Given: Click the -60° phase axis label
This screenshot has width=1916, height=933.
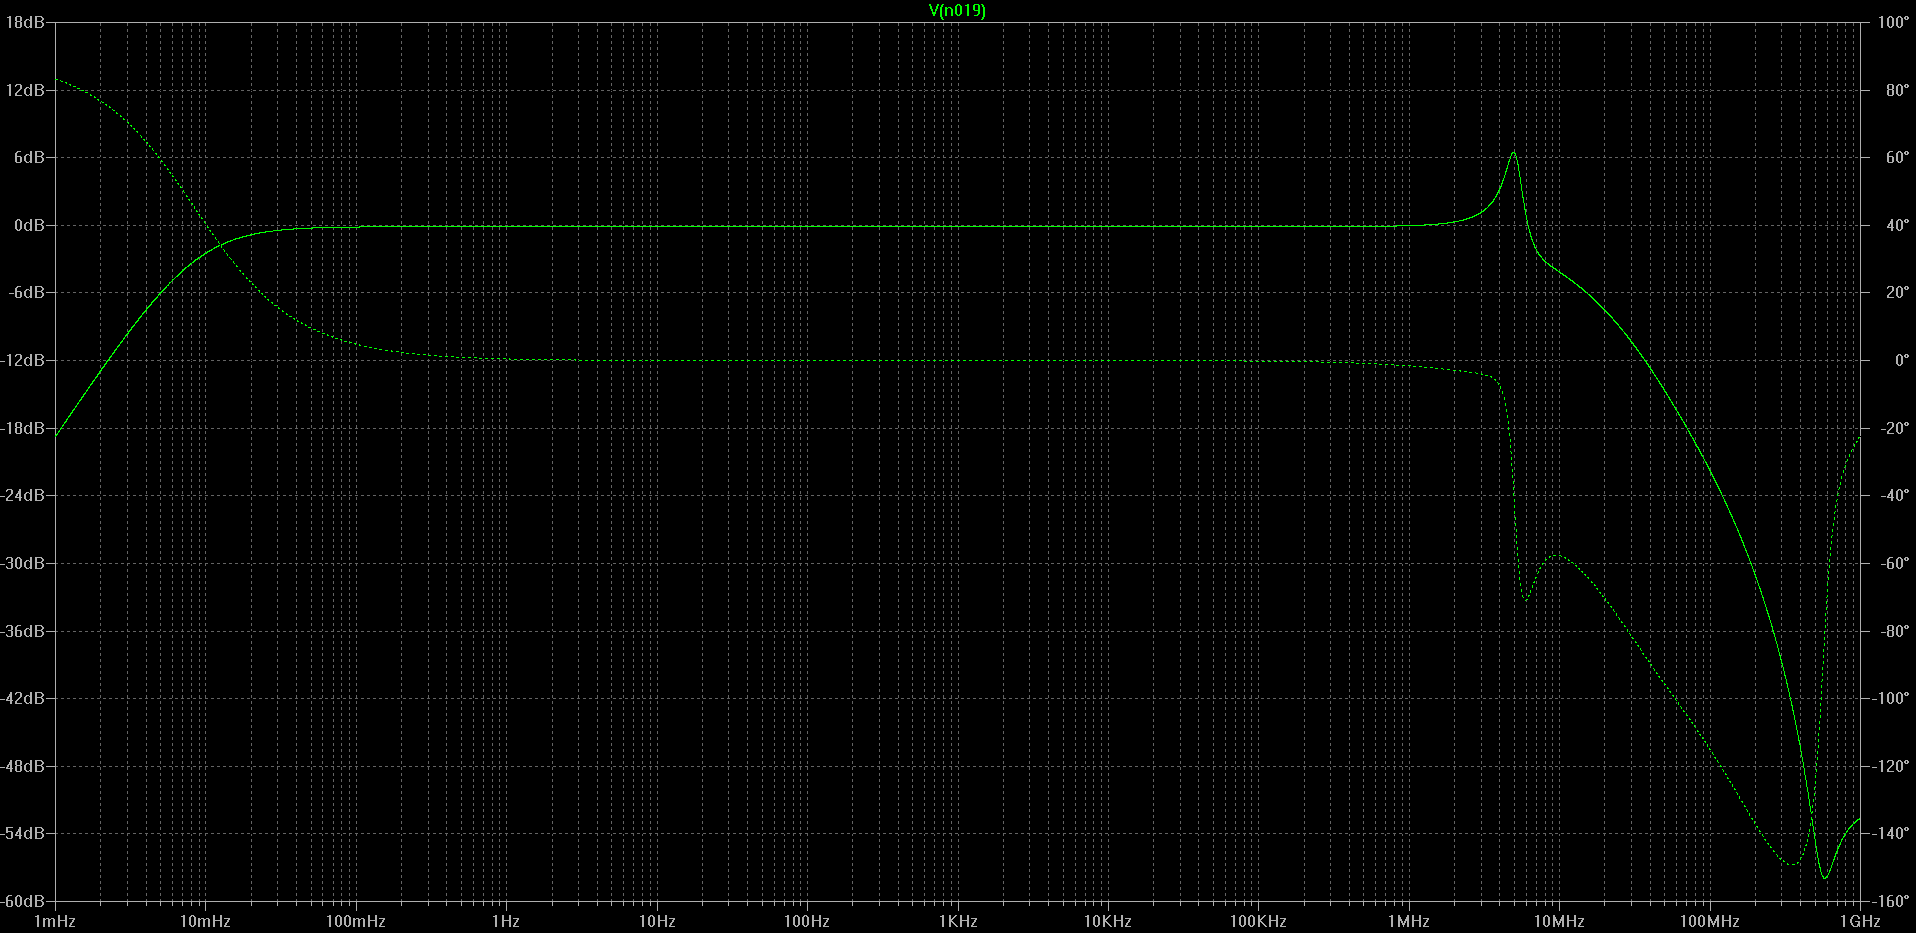Looking at the screenshot, I should [x=1894, y=563].
